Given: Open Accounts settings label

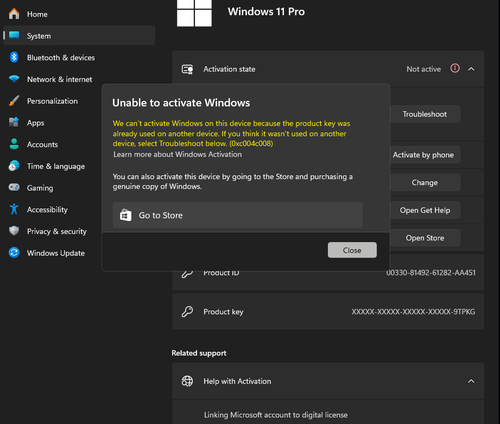Looking at the screenshot, I should point(42,144).
